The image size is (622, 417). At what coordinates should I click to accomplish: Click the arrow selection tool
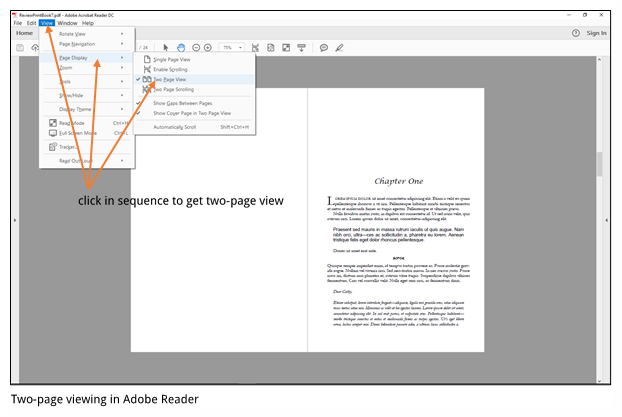click(165, 47)
